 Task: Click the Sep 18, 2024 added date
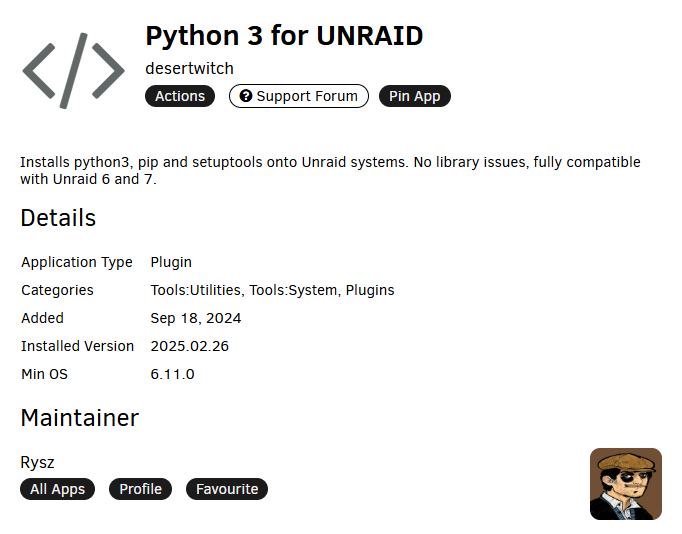coord(196,318)
